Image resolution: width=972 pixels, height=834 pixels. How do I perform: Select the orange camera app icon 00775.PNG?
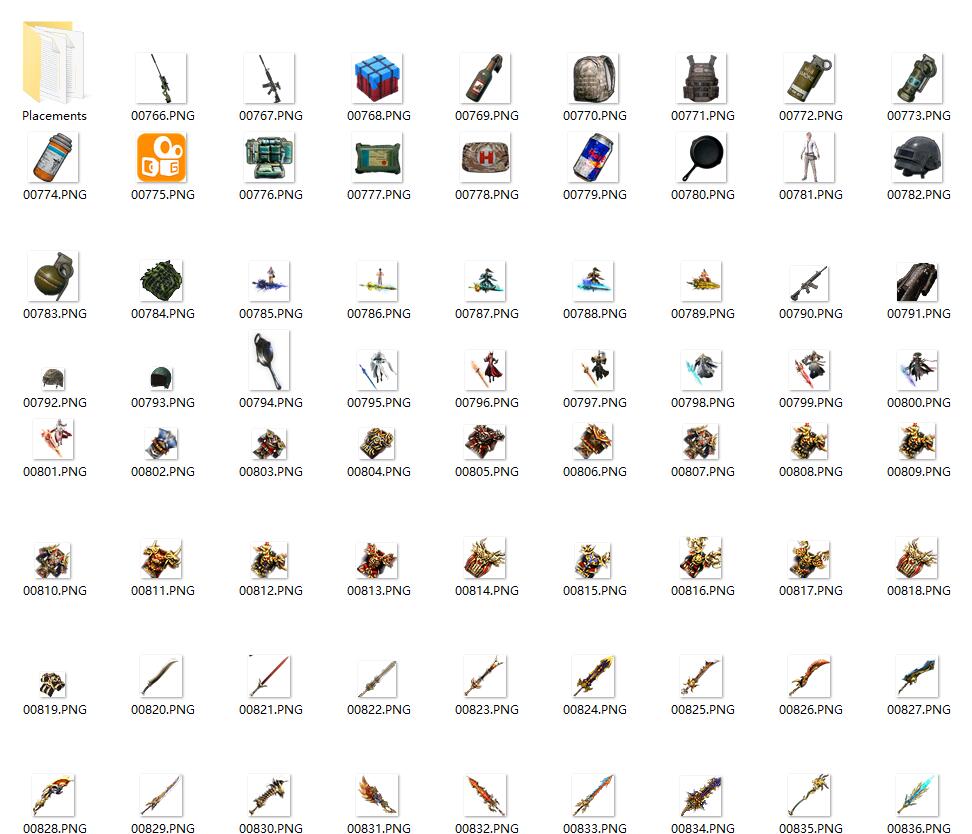[161, 157]
